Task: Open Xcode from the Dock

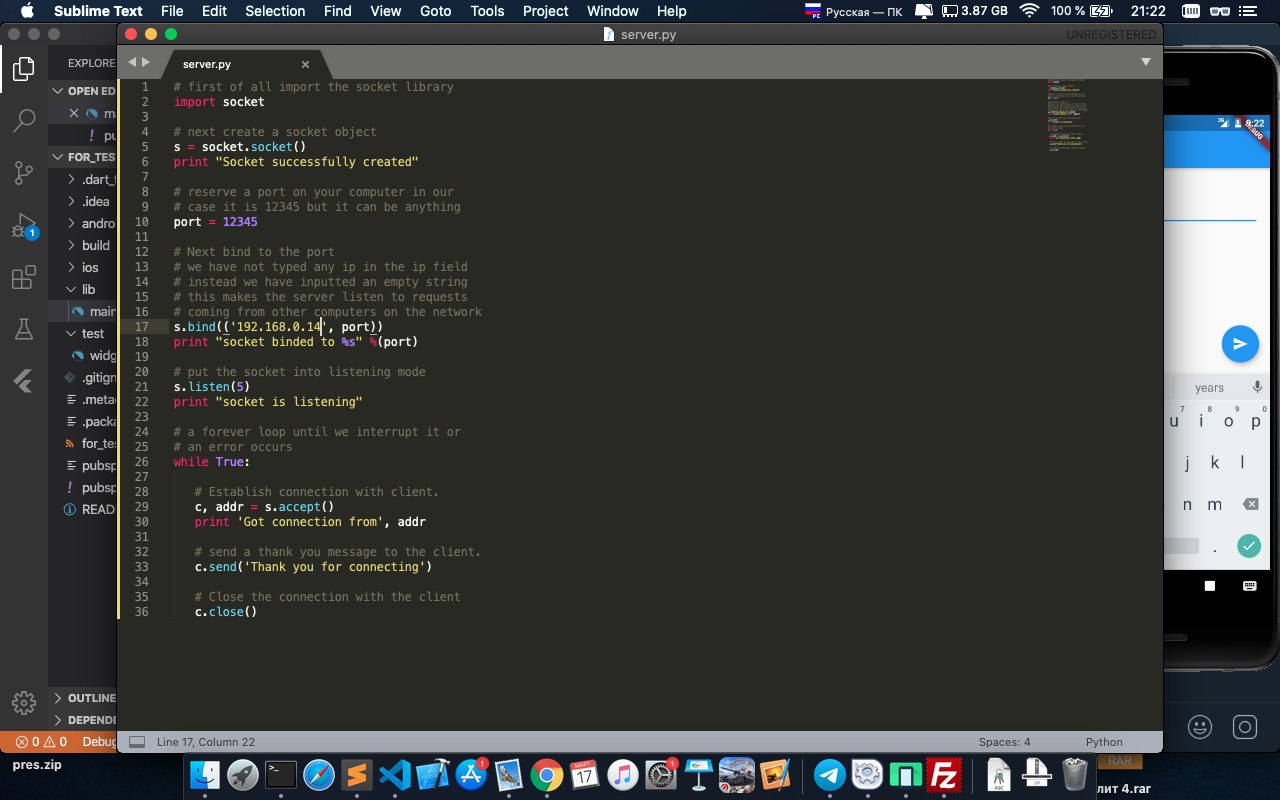Action: [433, 775]
